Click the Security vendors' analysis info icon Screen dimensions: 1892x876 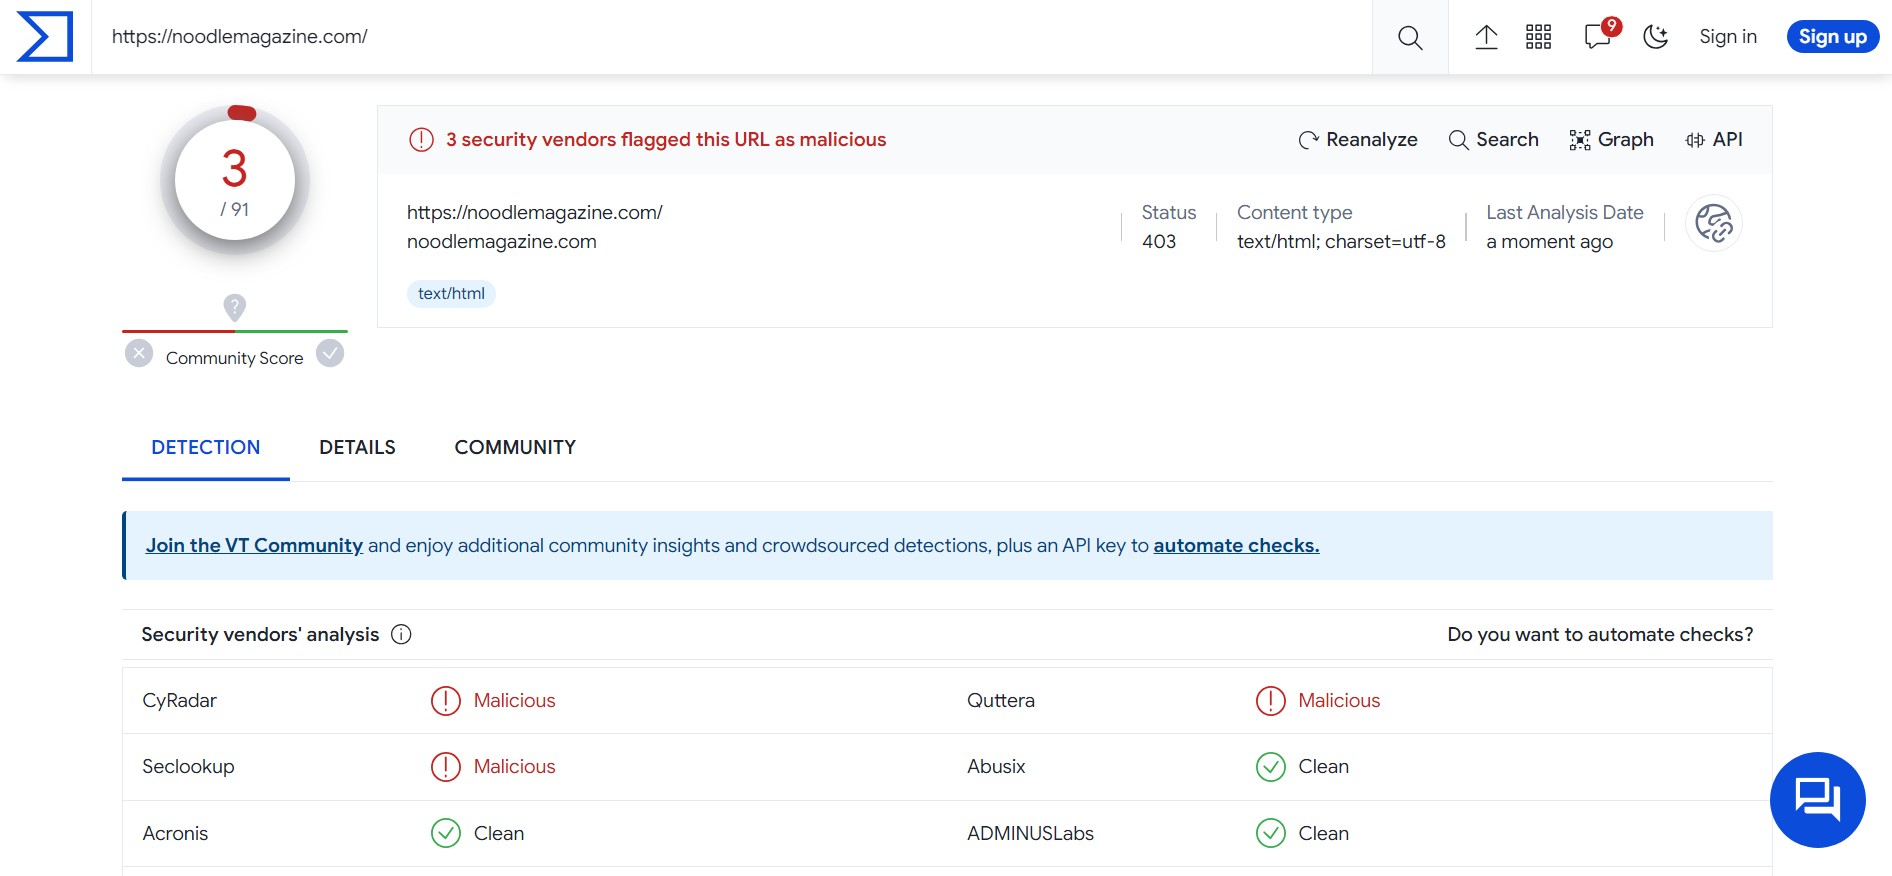coord(401,635)
